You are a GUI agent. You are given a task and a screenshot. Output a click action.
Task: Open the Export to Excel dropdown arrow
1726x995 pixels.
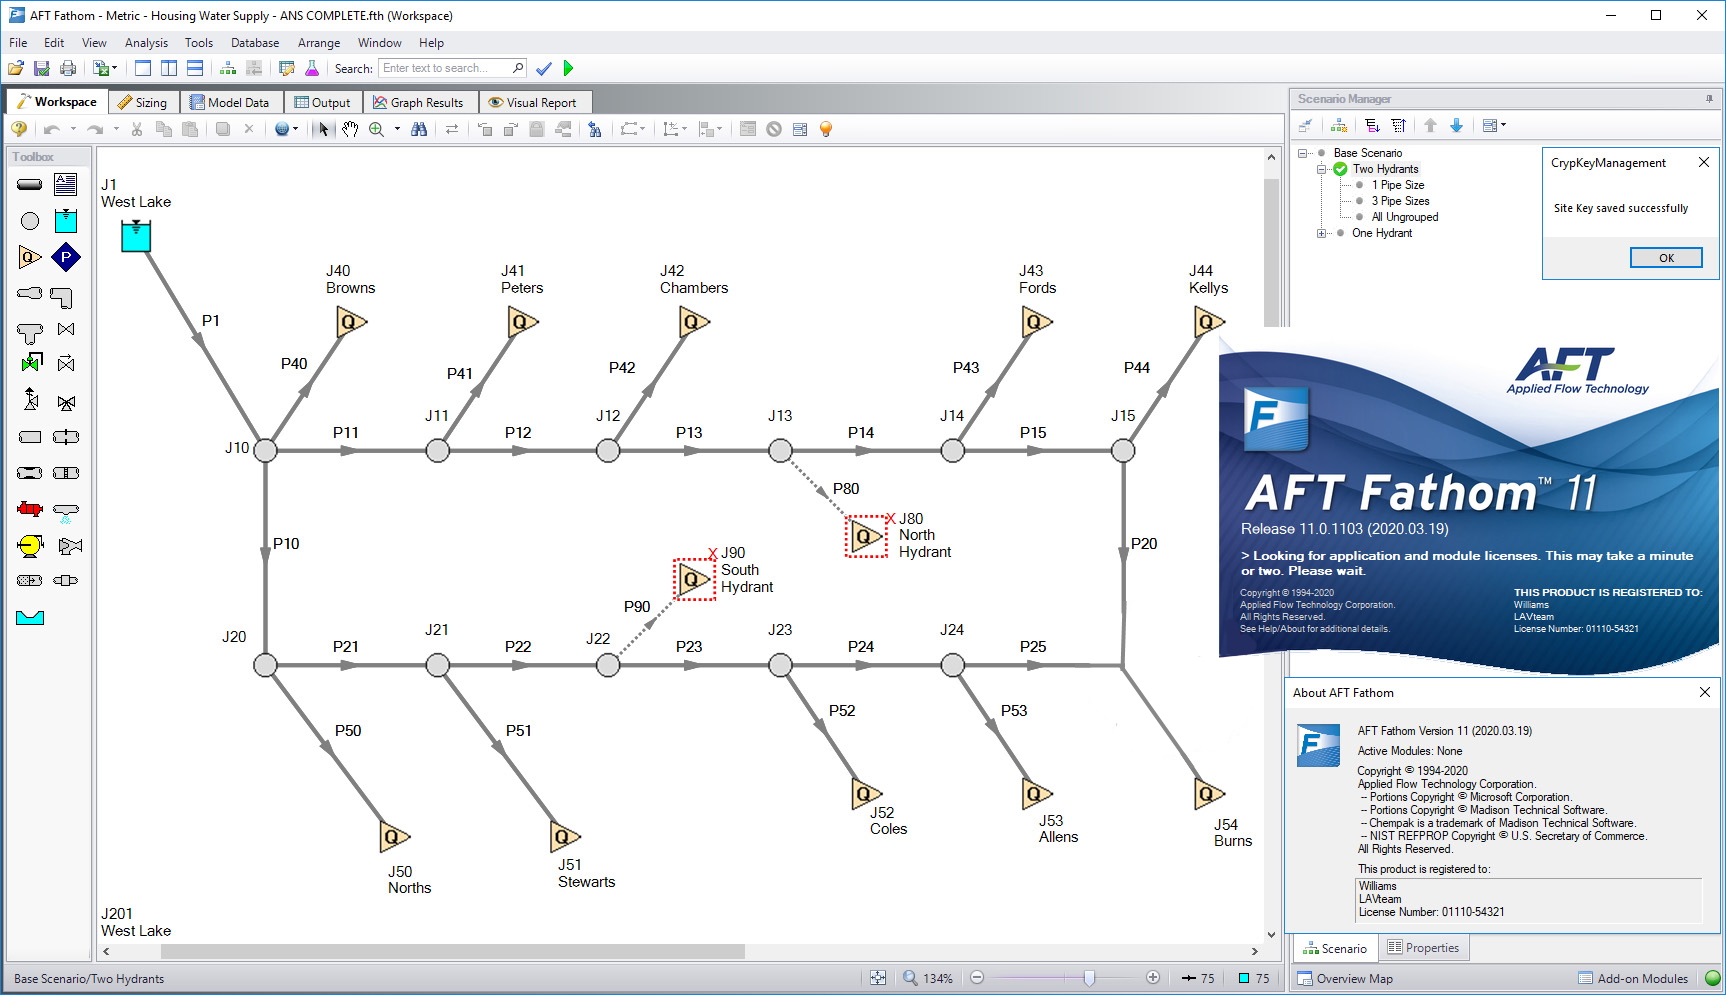pyautogui.click(x=115, y=68)
